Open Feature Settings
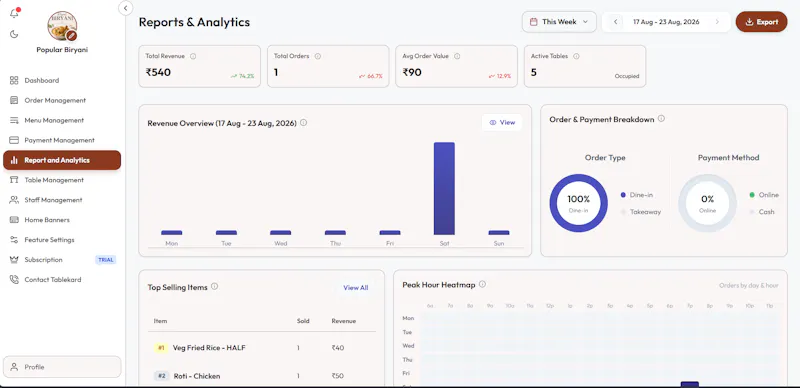 tap(62, 240)
